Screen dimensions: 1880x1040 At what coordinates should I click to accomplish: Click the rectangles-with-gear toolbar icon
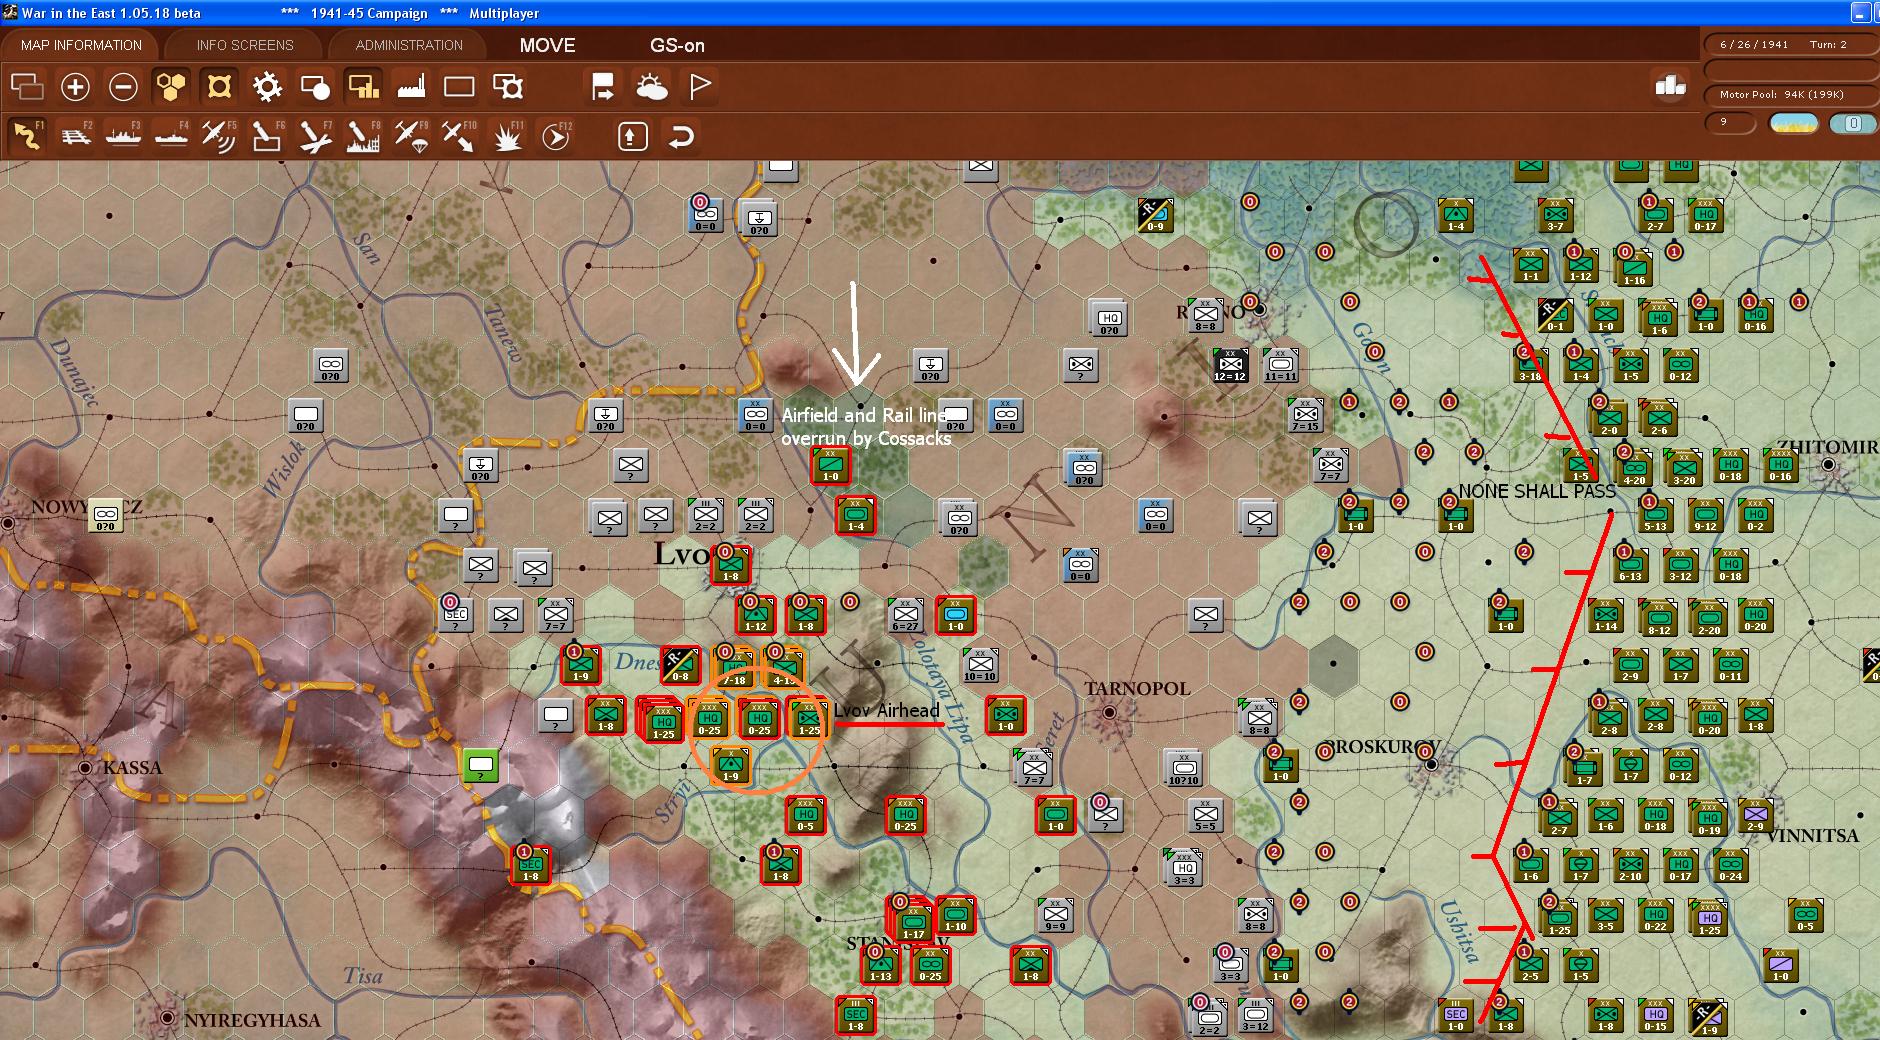[x=508, y=87]
